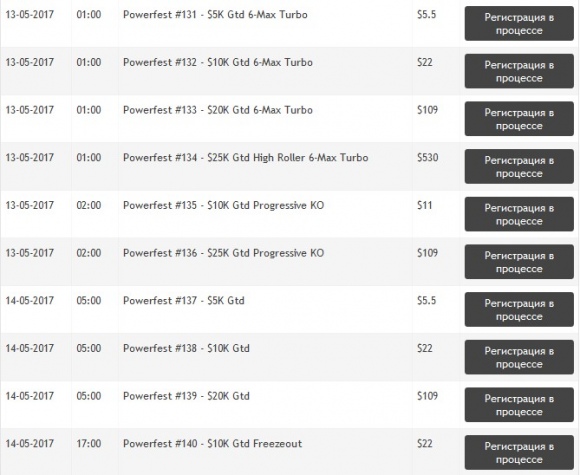Select Powerfest #135 $10K Gtd Progressive KO title
580x475 pixels.
223,206
